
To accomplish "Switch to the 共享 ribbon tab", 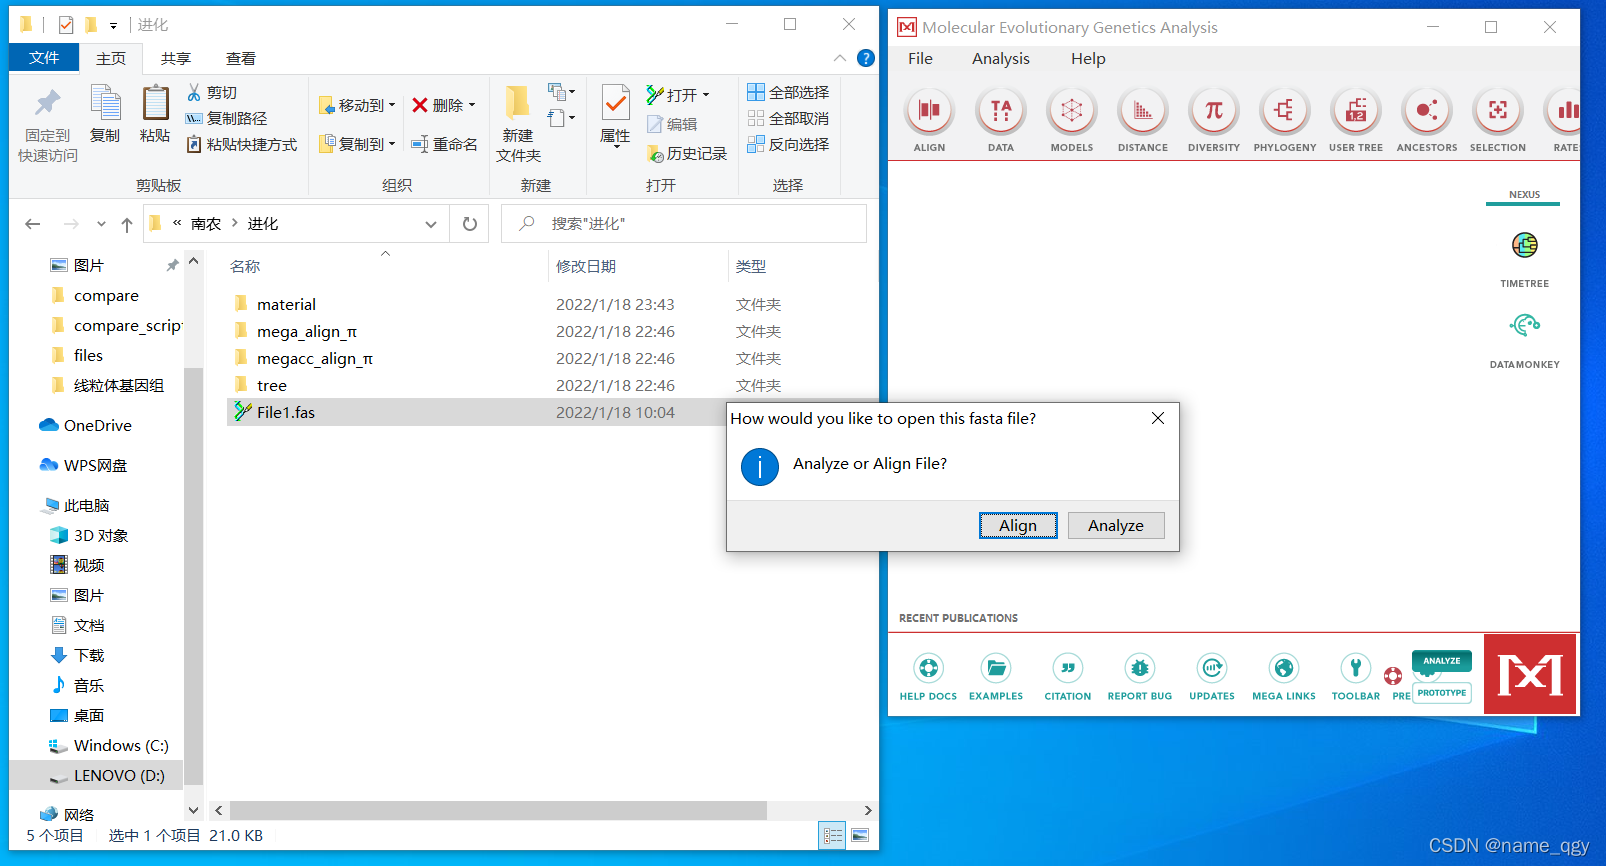I will coord(176,59).
